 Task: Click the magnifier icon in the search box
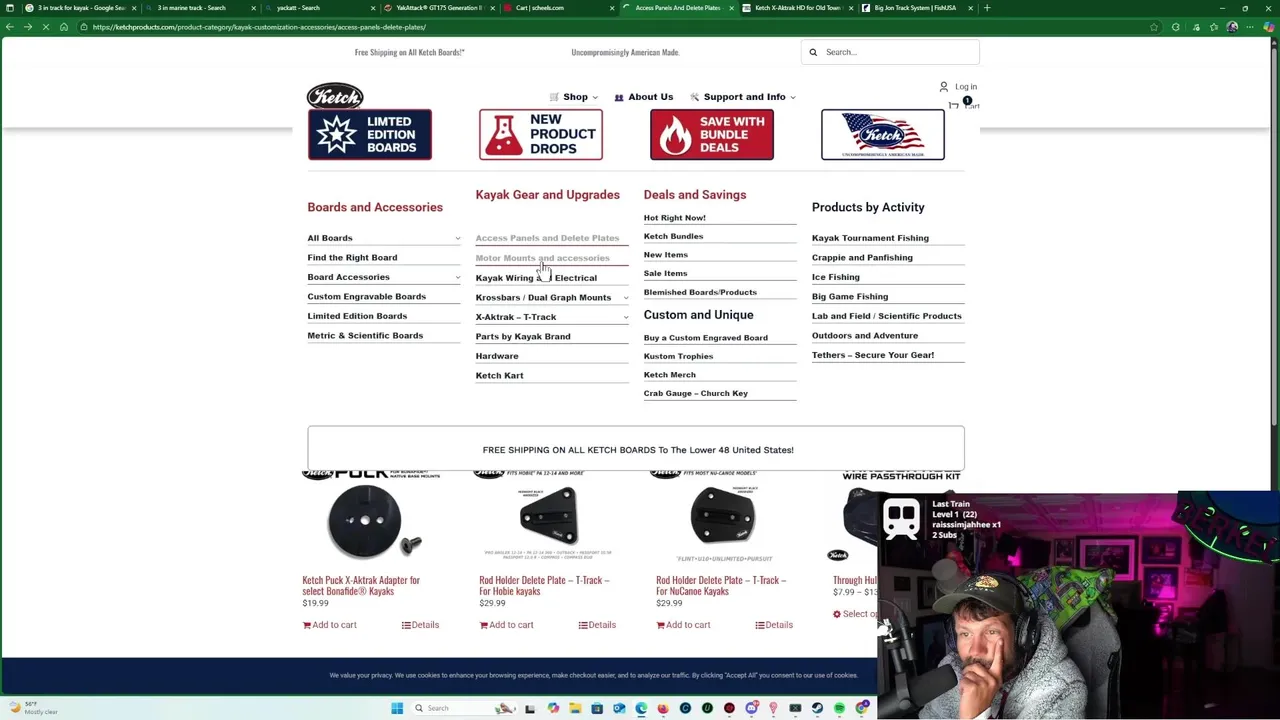tap(813, 52)
